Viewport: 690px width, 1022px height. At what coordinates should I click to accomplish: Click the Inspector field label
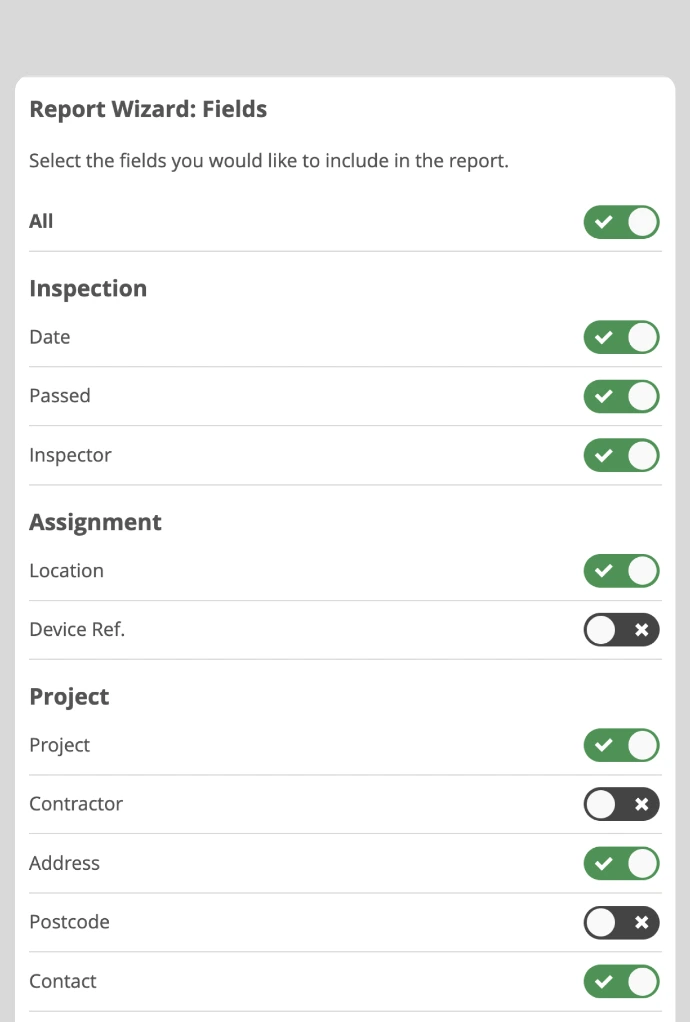70,455
